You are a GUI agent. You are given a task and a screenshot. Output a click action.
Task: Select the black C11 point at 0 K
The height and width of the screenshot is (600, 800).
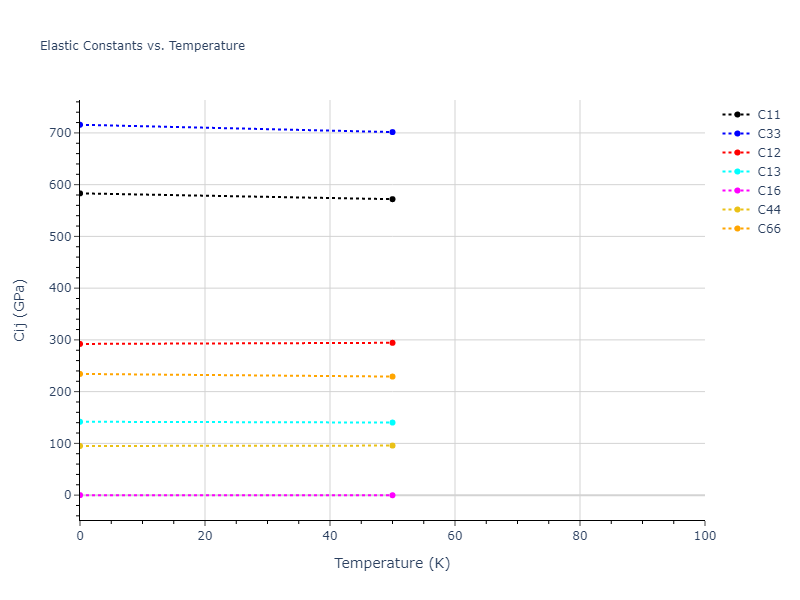coord(80,193)
